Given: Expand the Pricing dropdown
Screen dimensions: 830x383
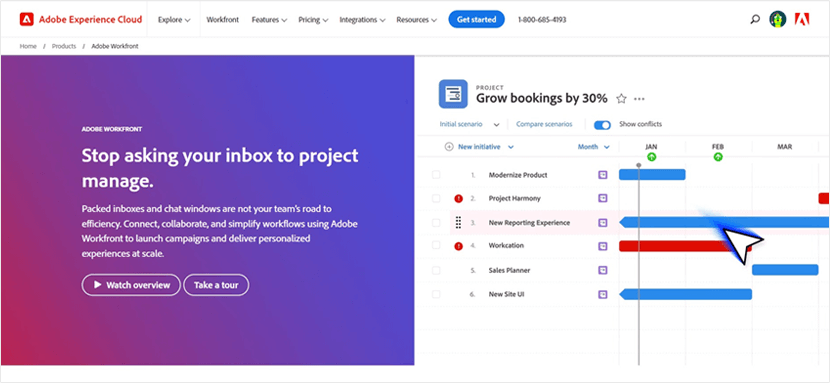Looking at the screenshot, I should [x=313, y=20].
